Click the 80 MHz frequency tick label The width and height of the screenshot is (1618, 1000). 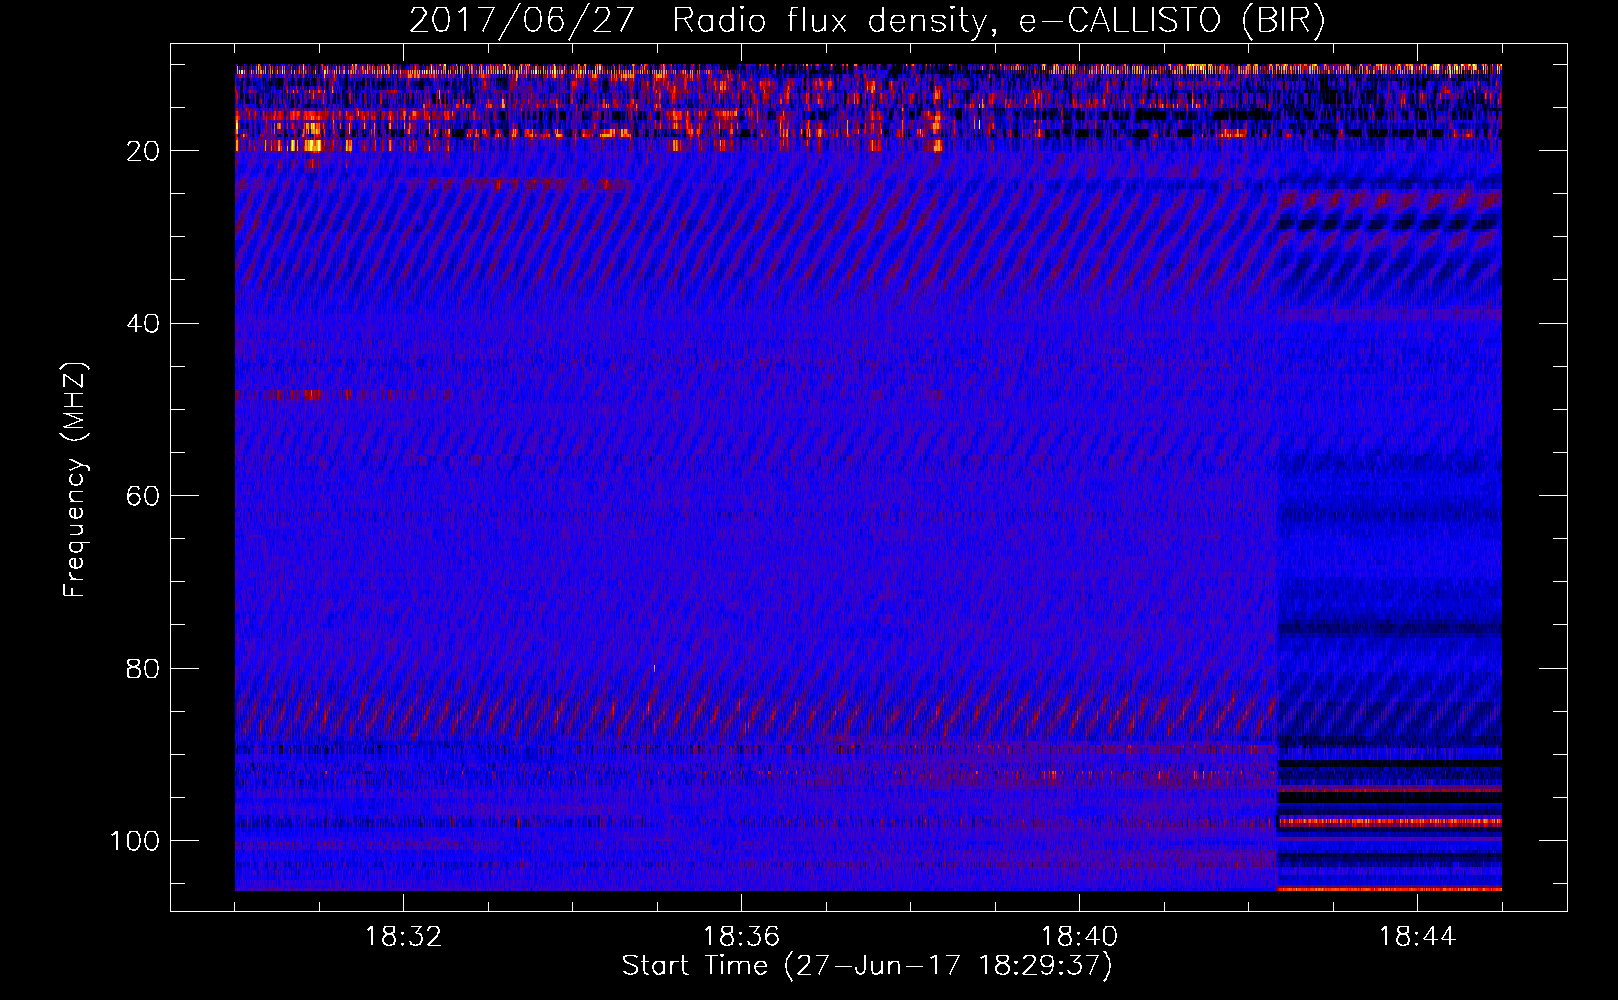[x=144, y=668]
